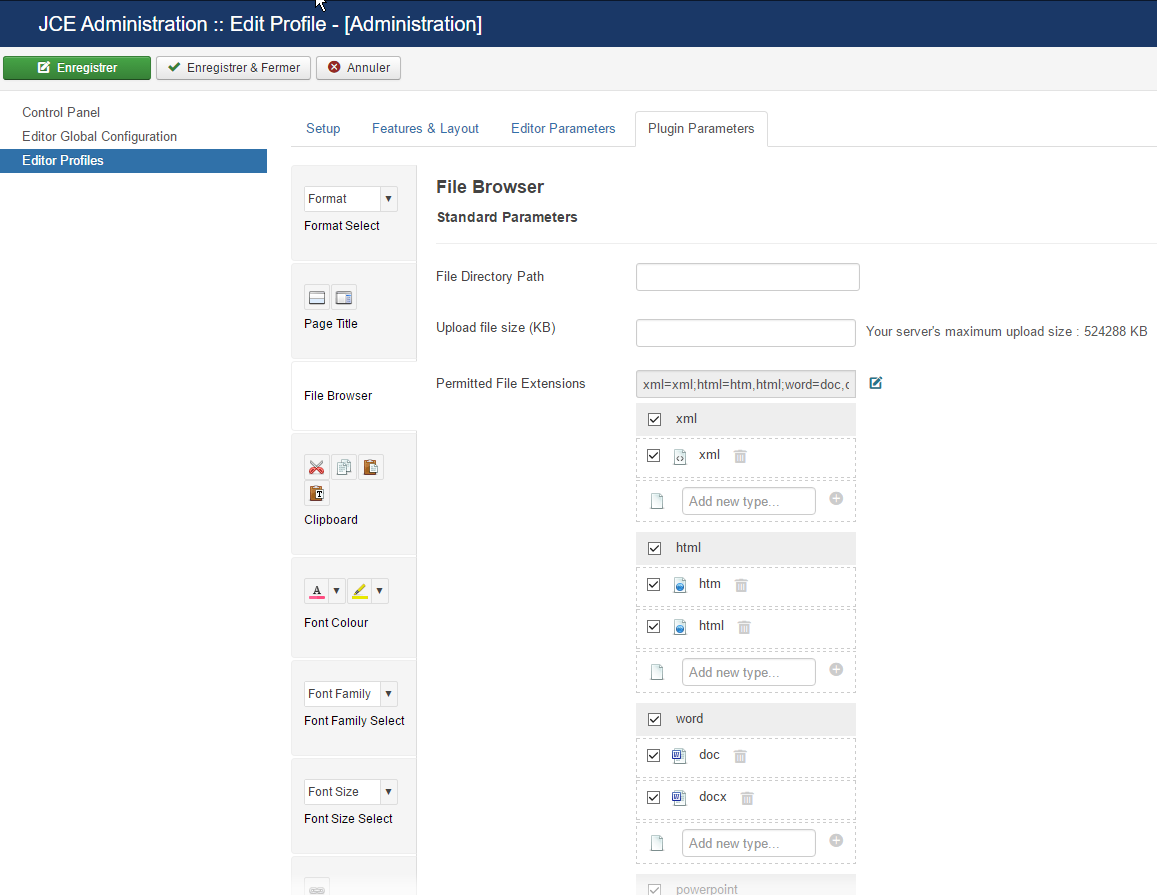Image resolution: width=1157 pixels, height=895 pixels.
Task: Open the Font Family dropdown arrow
Action: click(389, 694)
